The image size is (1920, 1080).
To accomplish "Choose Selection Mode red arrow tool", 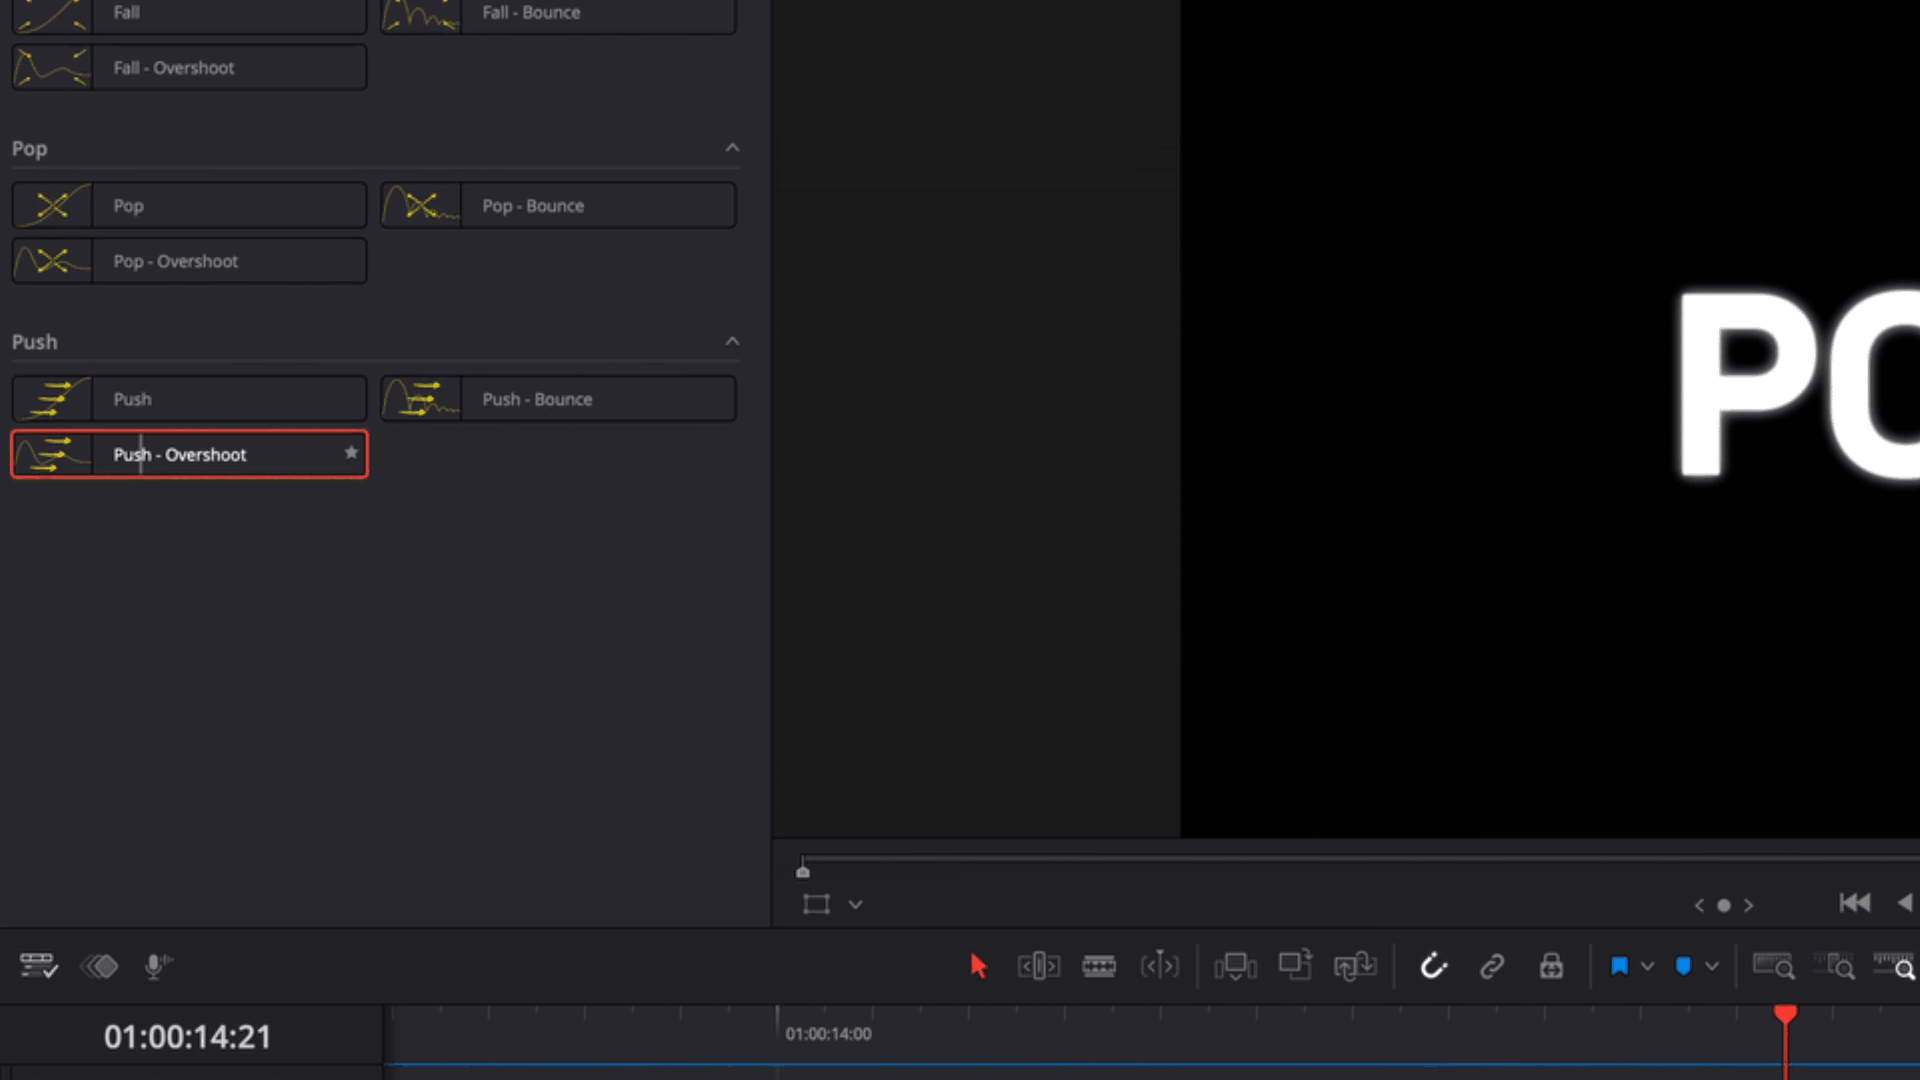I will [978, 966].
